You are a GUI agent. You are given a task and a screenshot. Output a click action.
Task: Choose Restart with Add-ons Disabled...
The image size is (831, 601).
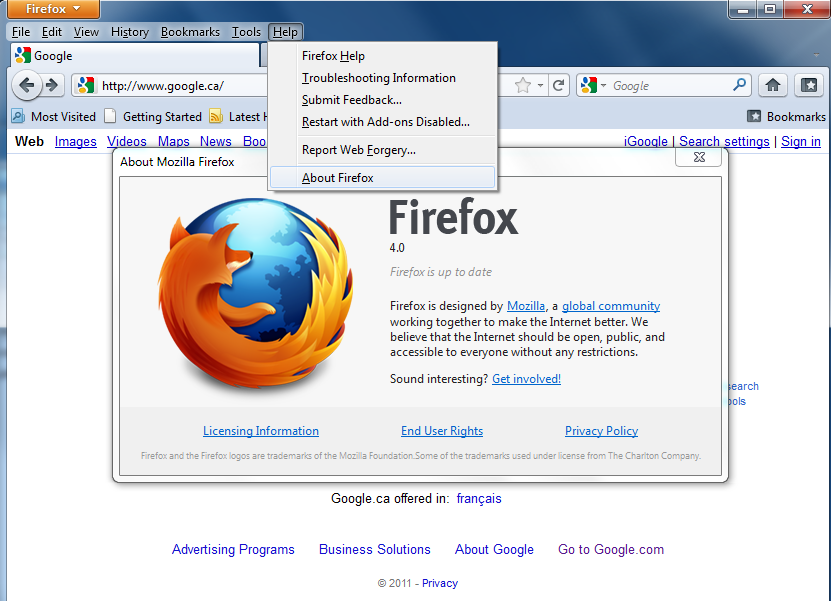pos(382,122)
